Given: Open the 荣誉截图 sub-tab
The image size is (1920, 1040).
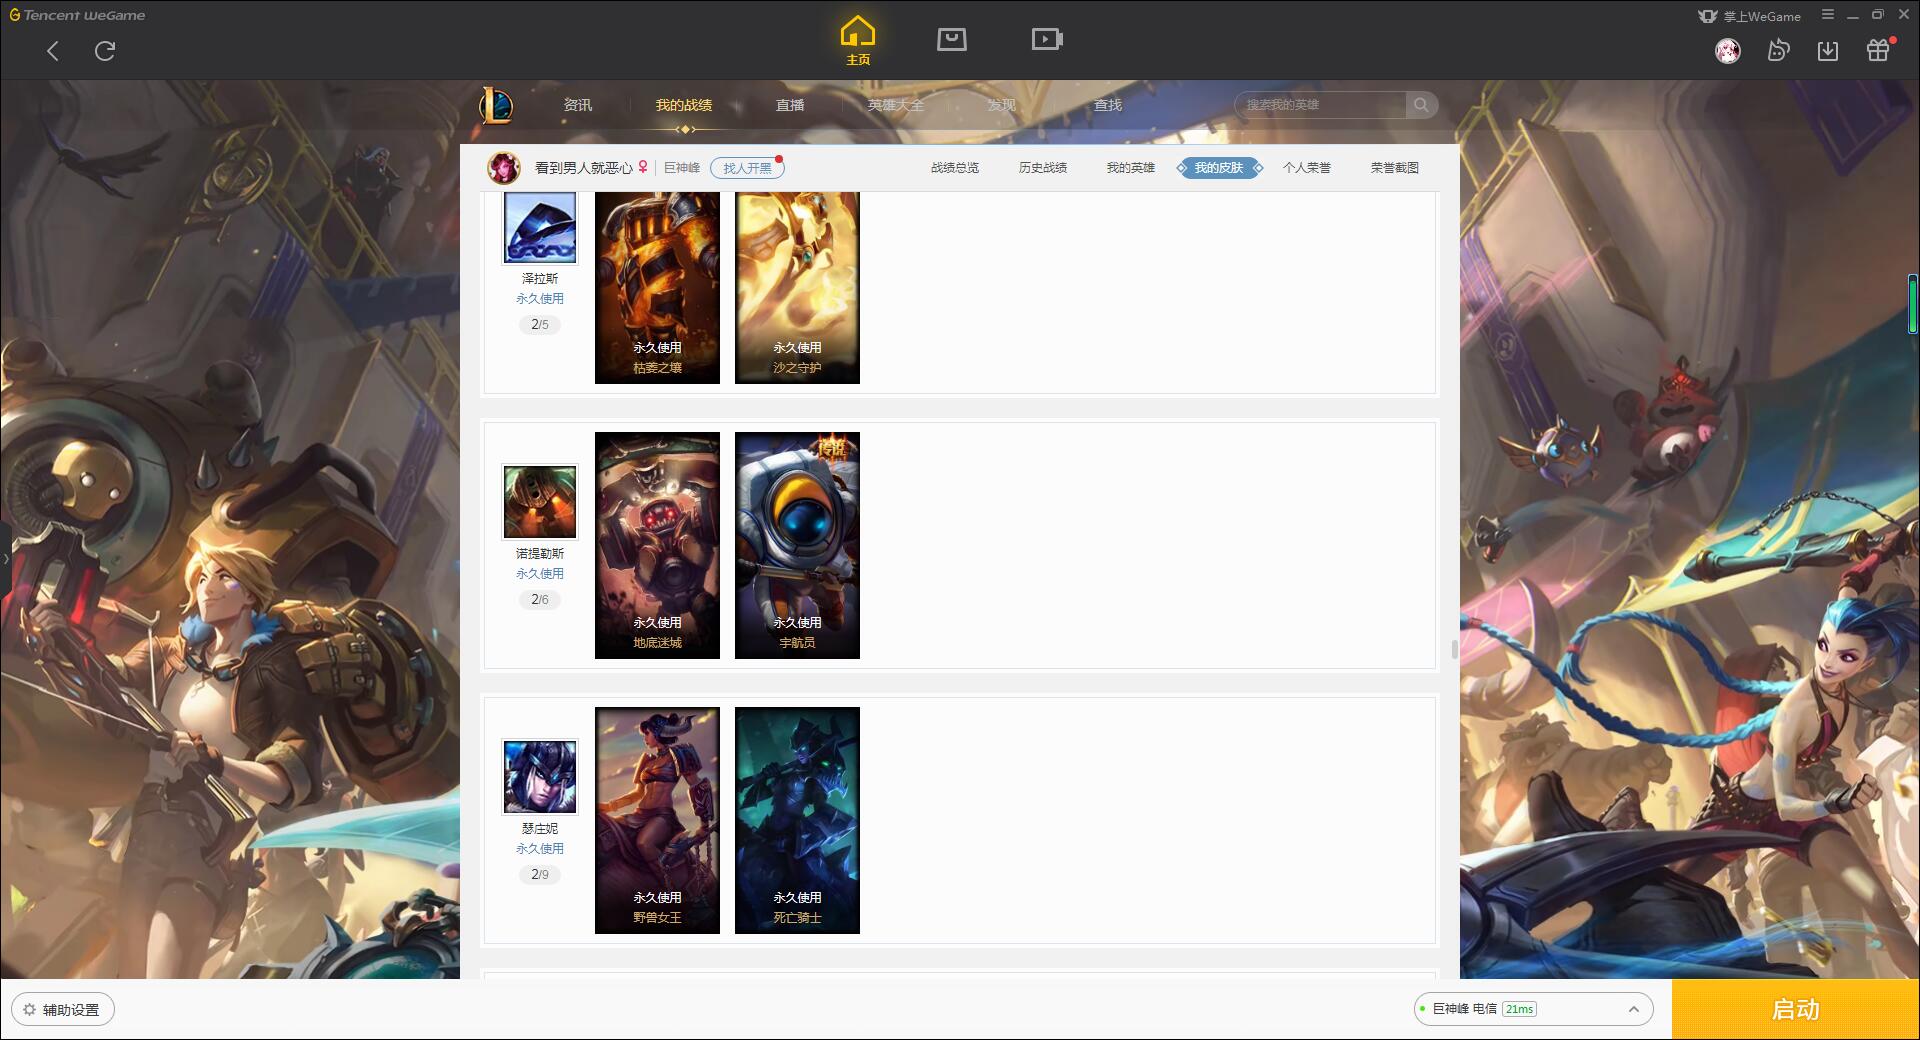Looking at the screenshot, I should pos(1395,168).
